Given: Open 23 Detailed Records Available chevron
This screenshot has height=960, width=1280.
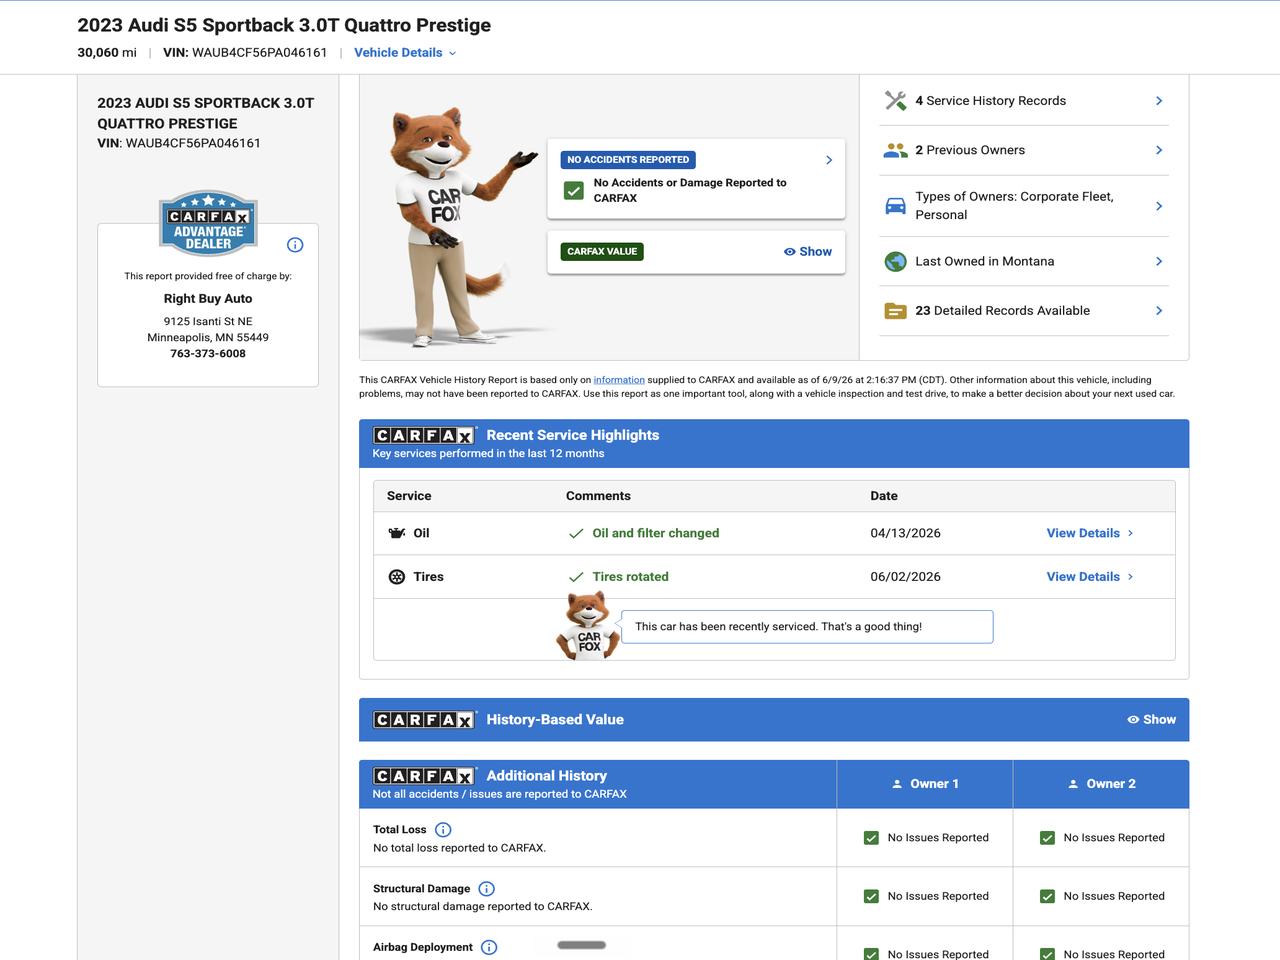Looking at the screenshot, I should tap(1159, 311).
